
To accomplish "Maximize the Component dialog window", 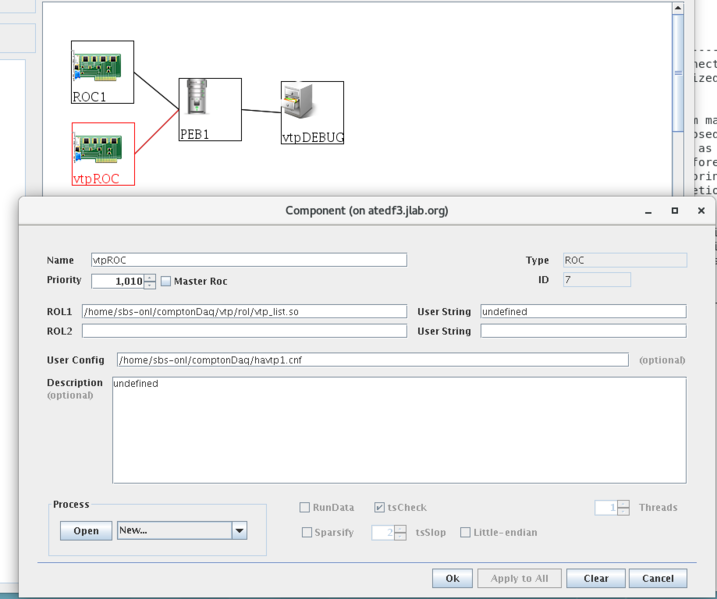I will pyautogui.click(x=674, y=210).
